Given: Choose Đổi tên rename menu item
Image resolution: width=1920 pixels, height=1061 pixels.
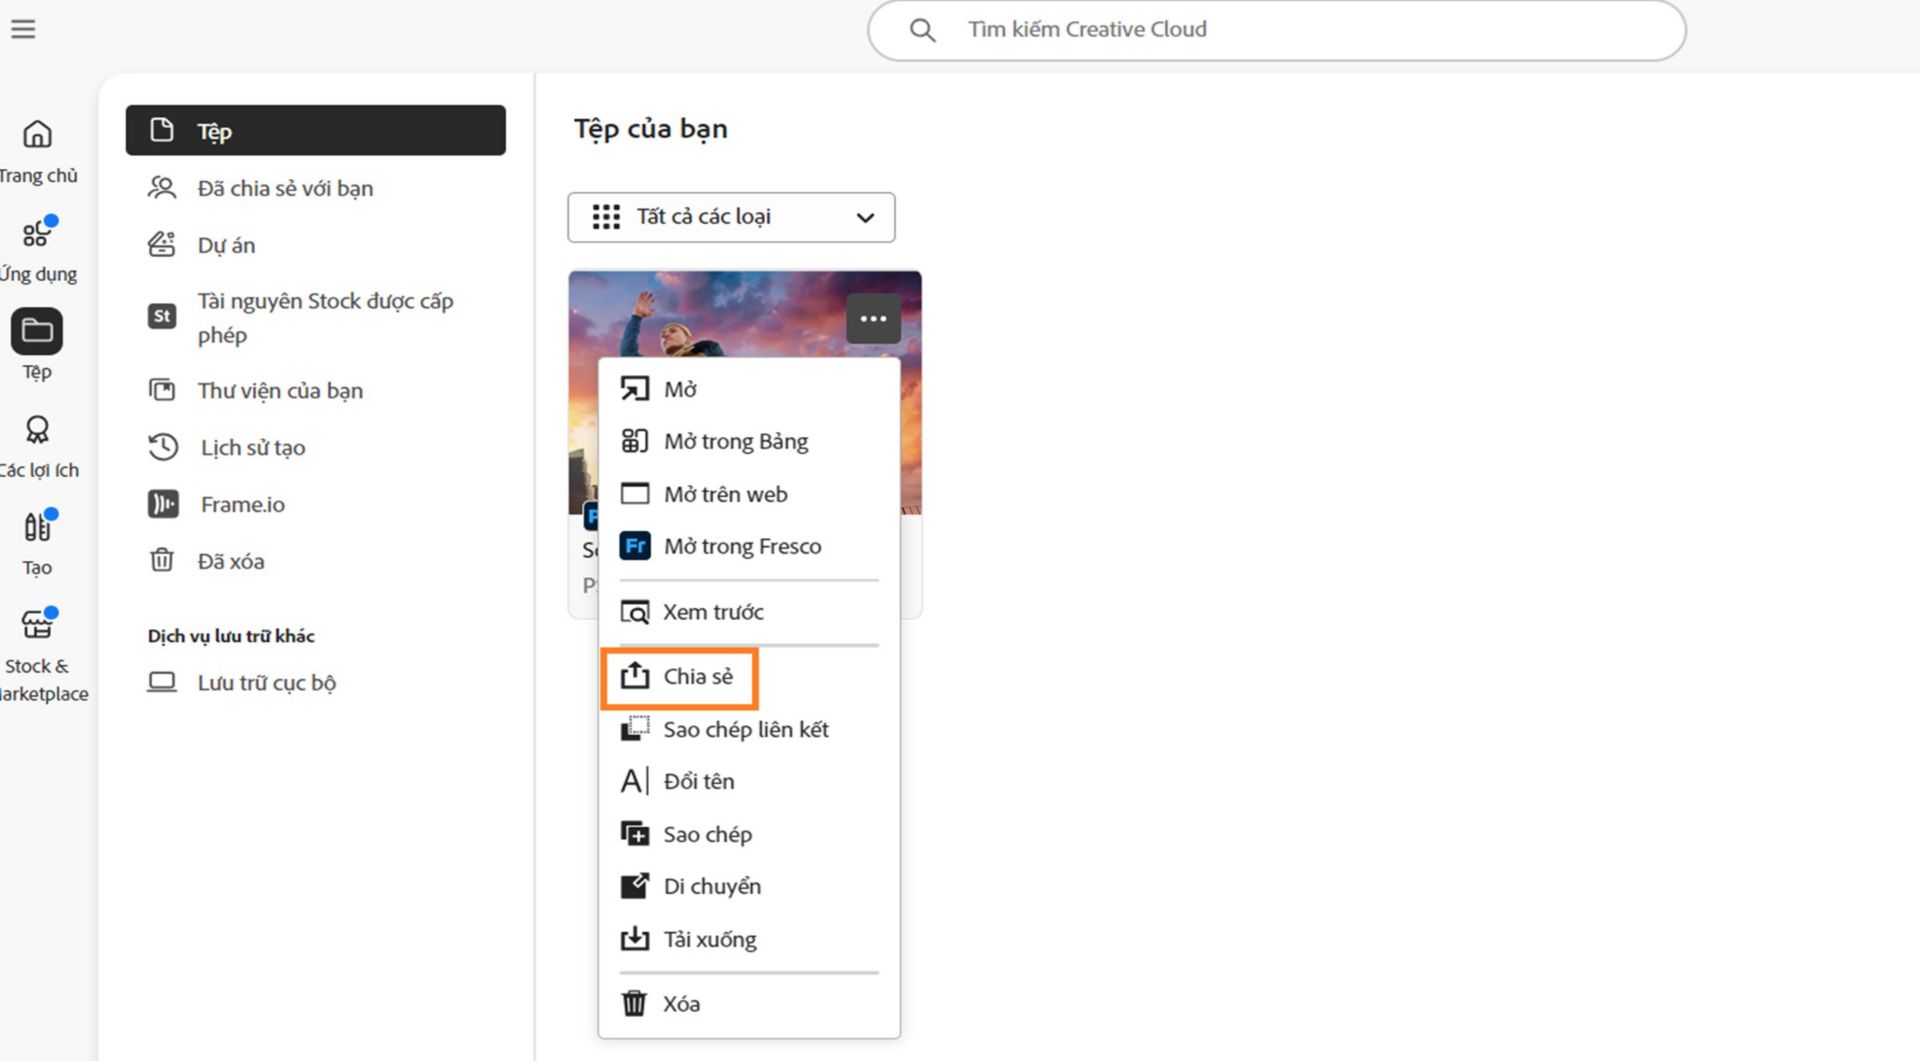Looking at the screenshot, I should pos(749,781).
